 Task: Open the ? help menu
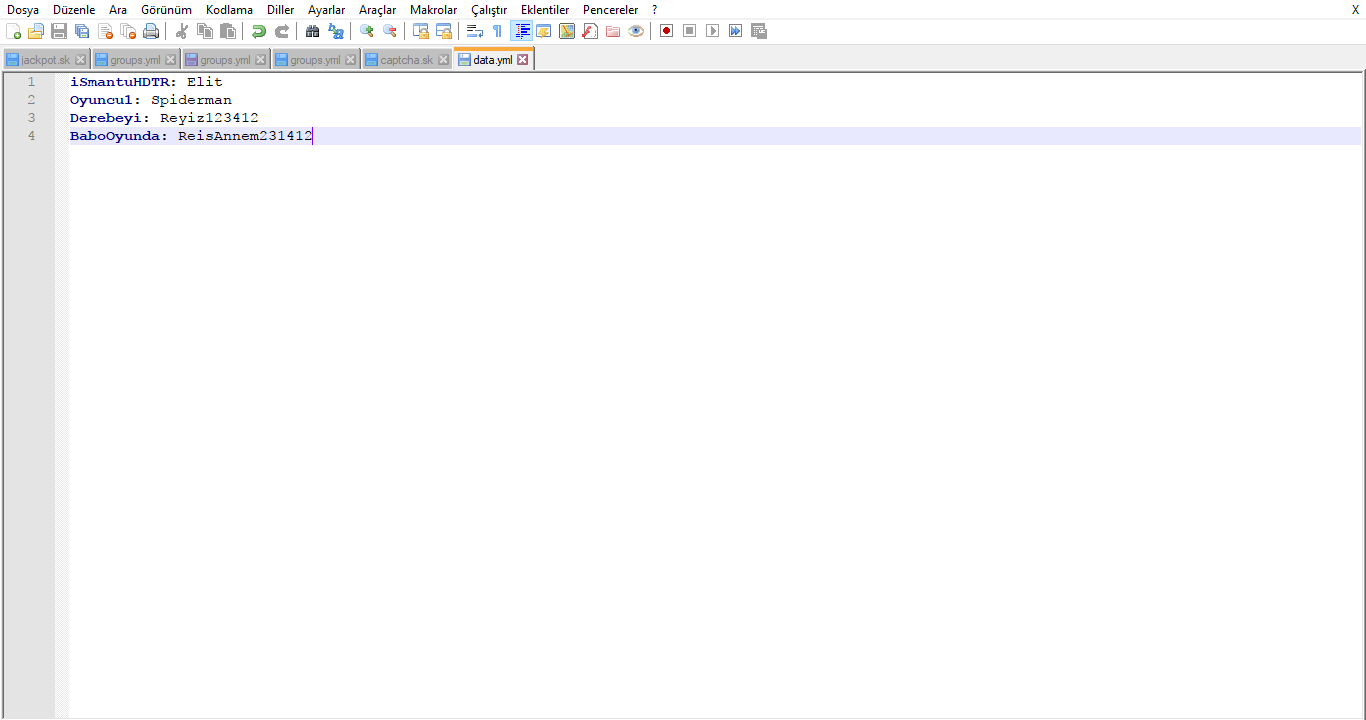654,10
